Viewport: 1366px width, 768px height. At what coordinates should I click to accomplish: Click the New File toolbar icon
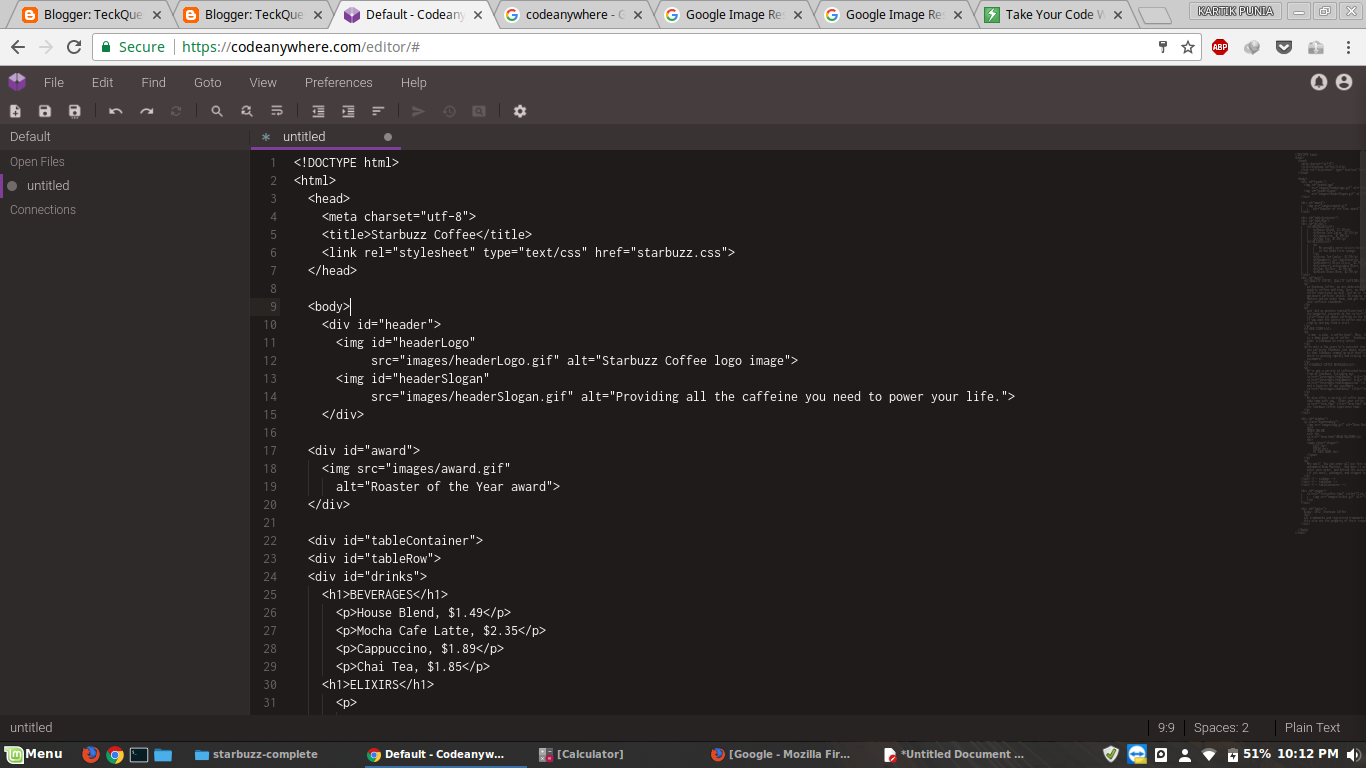pyautogui.click(x=15, y=111)
